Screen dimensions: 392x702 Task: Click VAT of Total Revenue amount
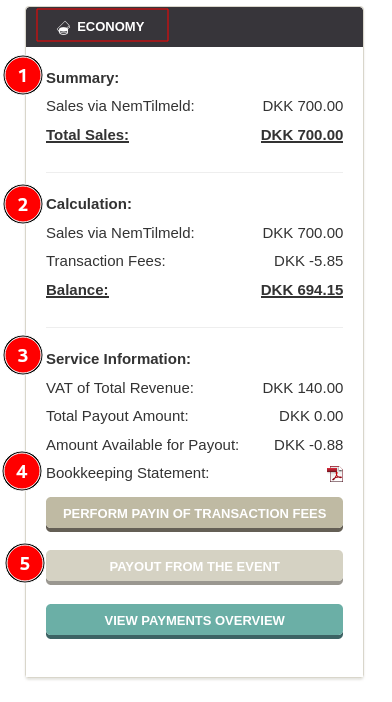click(303, 388)
